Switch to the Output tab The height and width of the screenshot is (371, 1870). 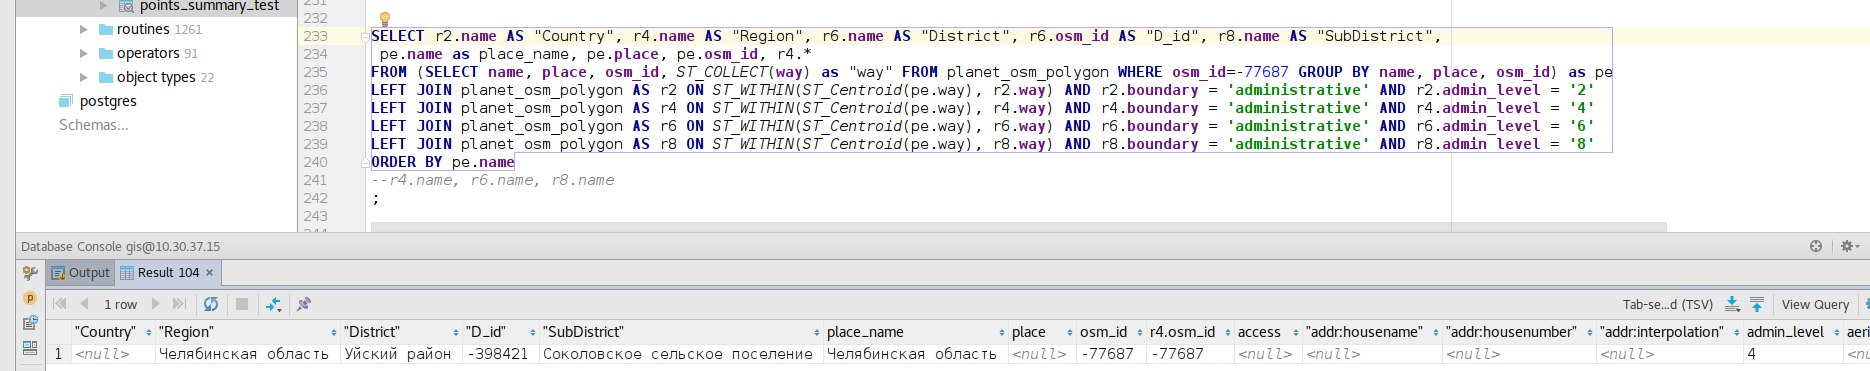pos(80,272)
